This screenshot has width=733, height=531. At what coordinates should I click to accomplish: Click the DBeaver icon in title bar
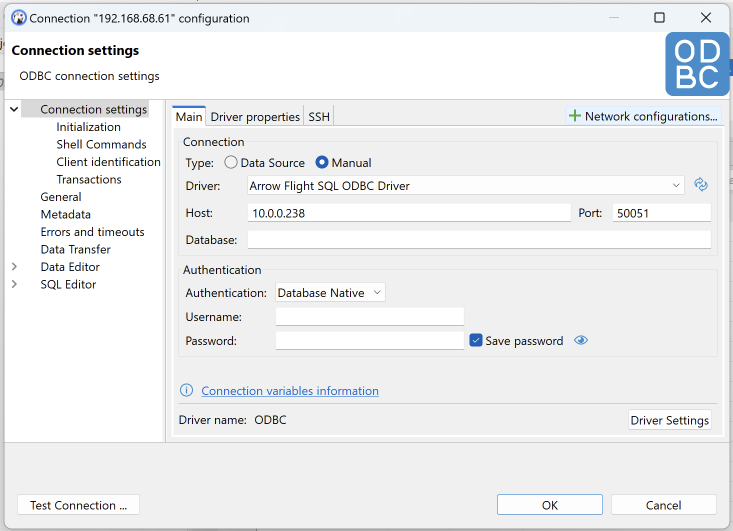point(18,18)
